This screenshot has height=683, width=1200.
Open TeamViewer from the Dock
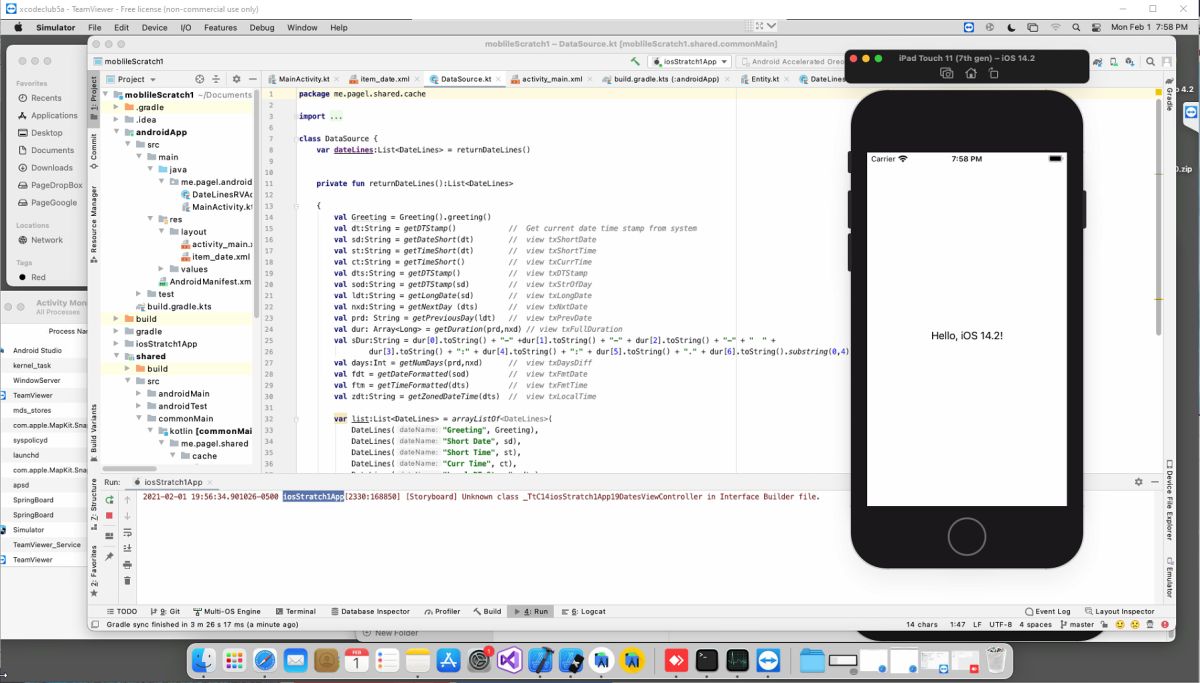[768, 660]
